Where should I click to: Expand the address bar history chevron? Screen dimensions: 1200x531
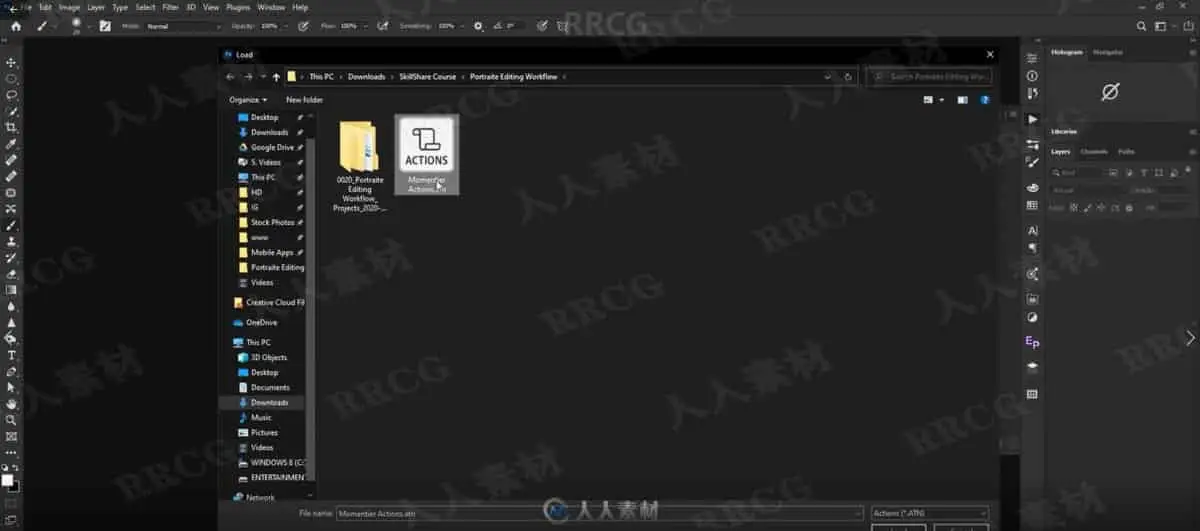coord(827,76)
